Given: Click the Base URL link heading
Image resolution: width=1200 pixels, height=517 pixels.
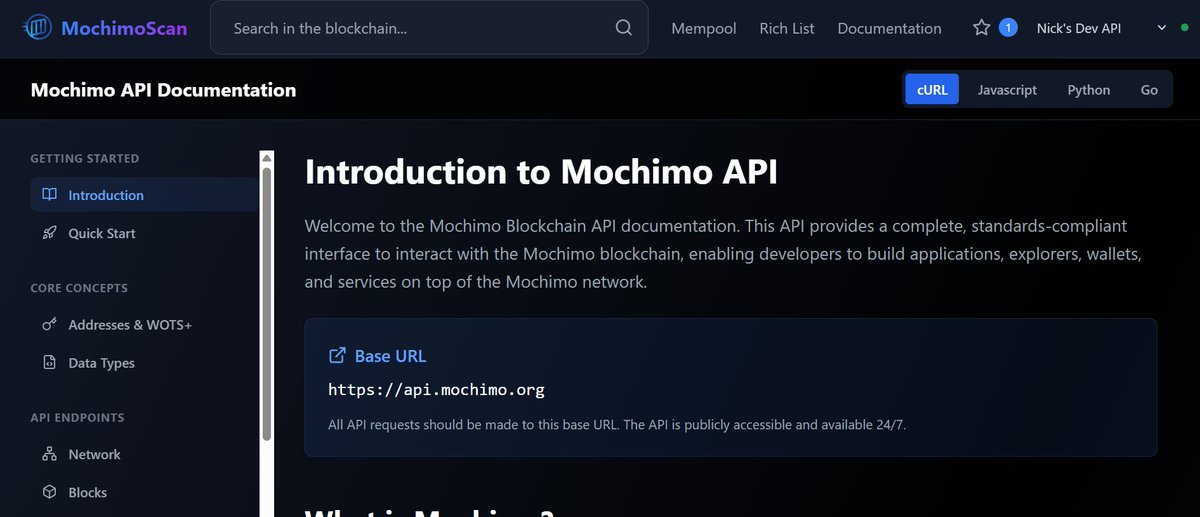Looking at the screenshot, I should click(x=390, y=355).
